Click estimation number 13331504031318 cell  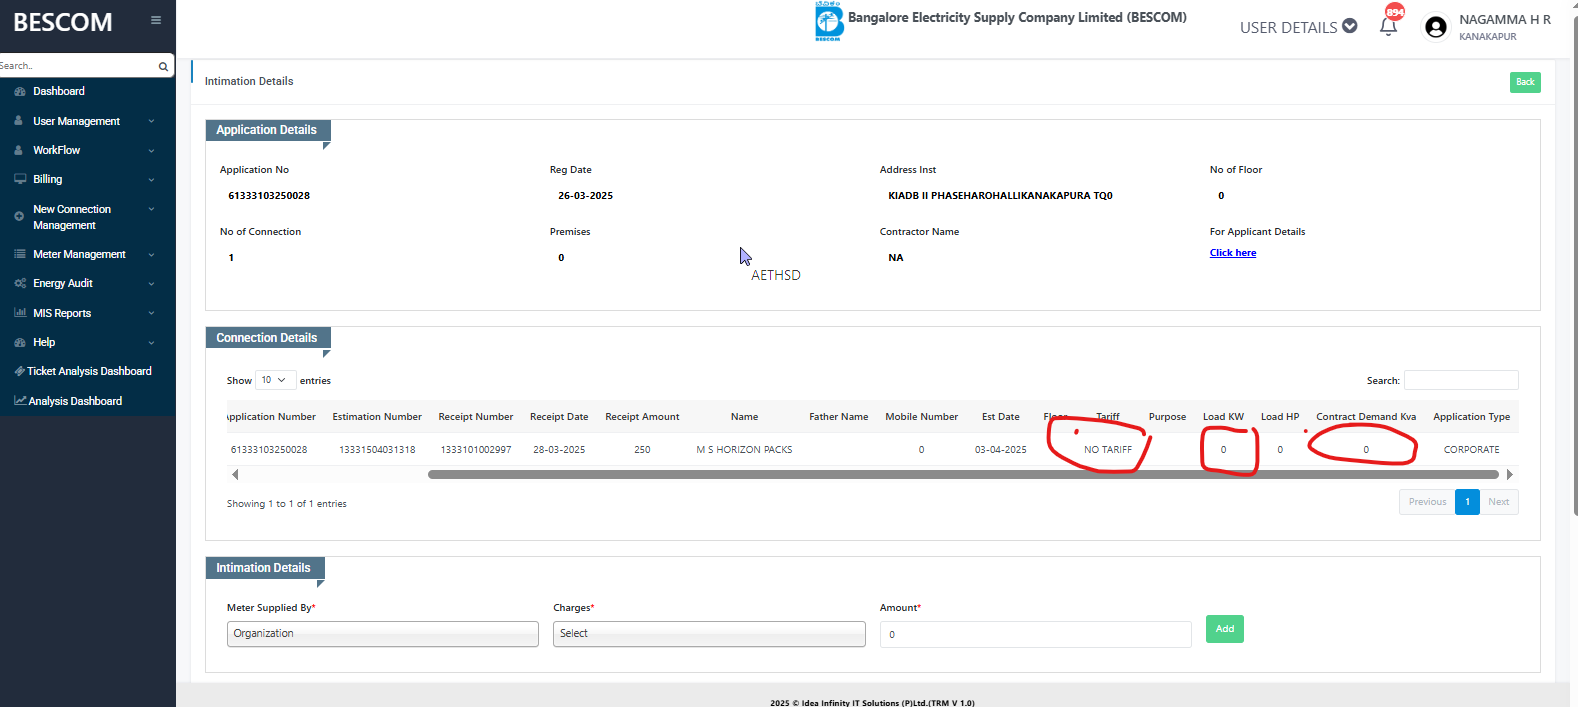(x=377, y=450)
